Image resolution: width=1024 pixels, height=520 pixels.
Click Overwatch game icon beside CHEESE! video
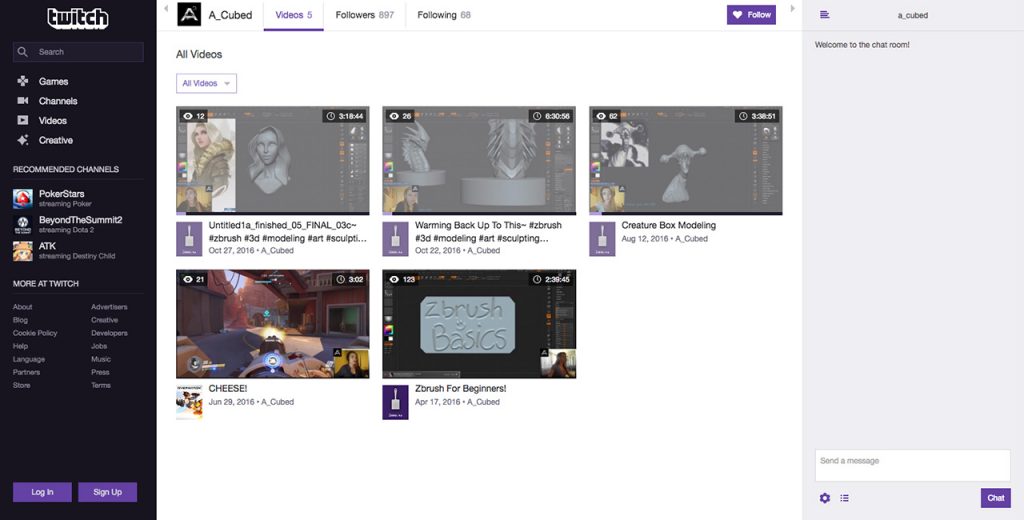[x=189, y=402]
